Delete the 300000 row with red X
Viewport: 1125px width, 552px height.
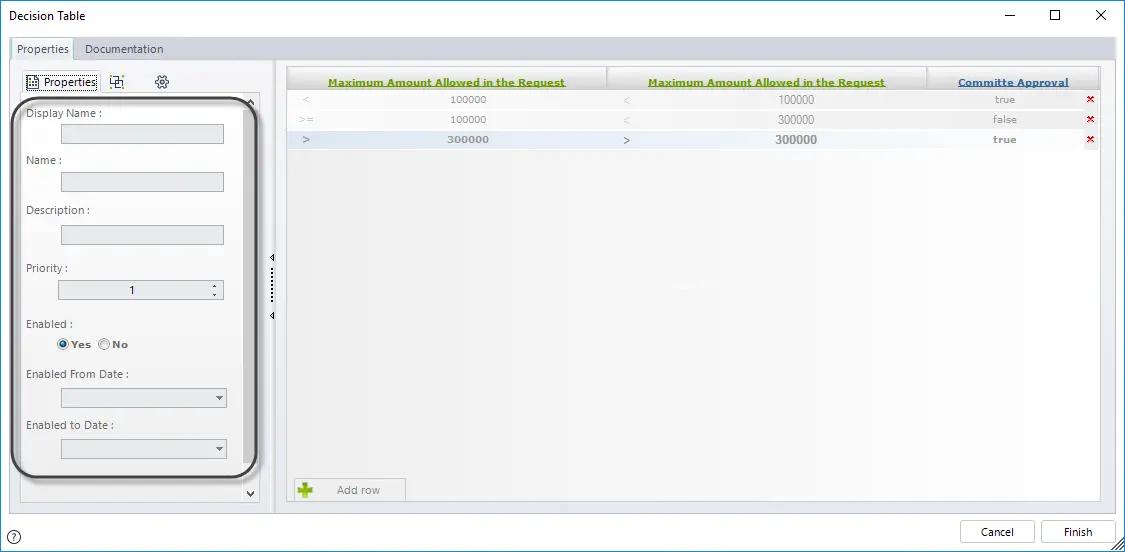click(1091, 139)
